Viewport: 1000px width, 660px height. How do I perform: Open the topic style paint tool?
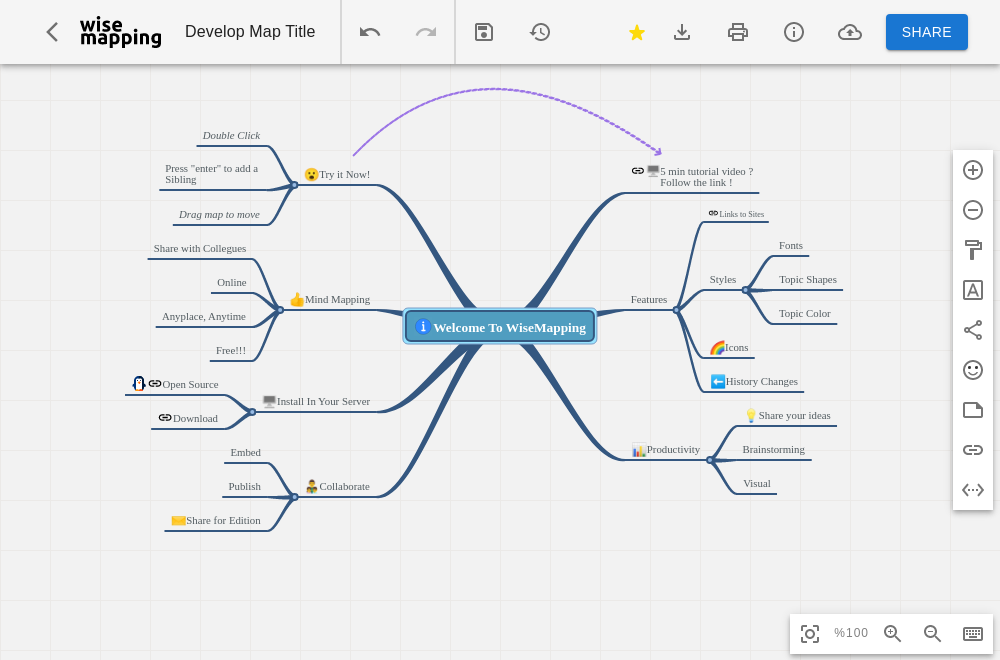[973, 250]
